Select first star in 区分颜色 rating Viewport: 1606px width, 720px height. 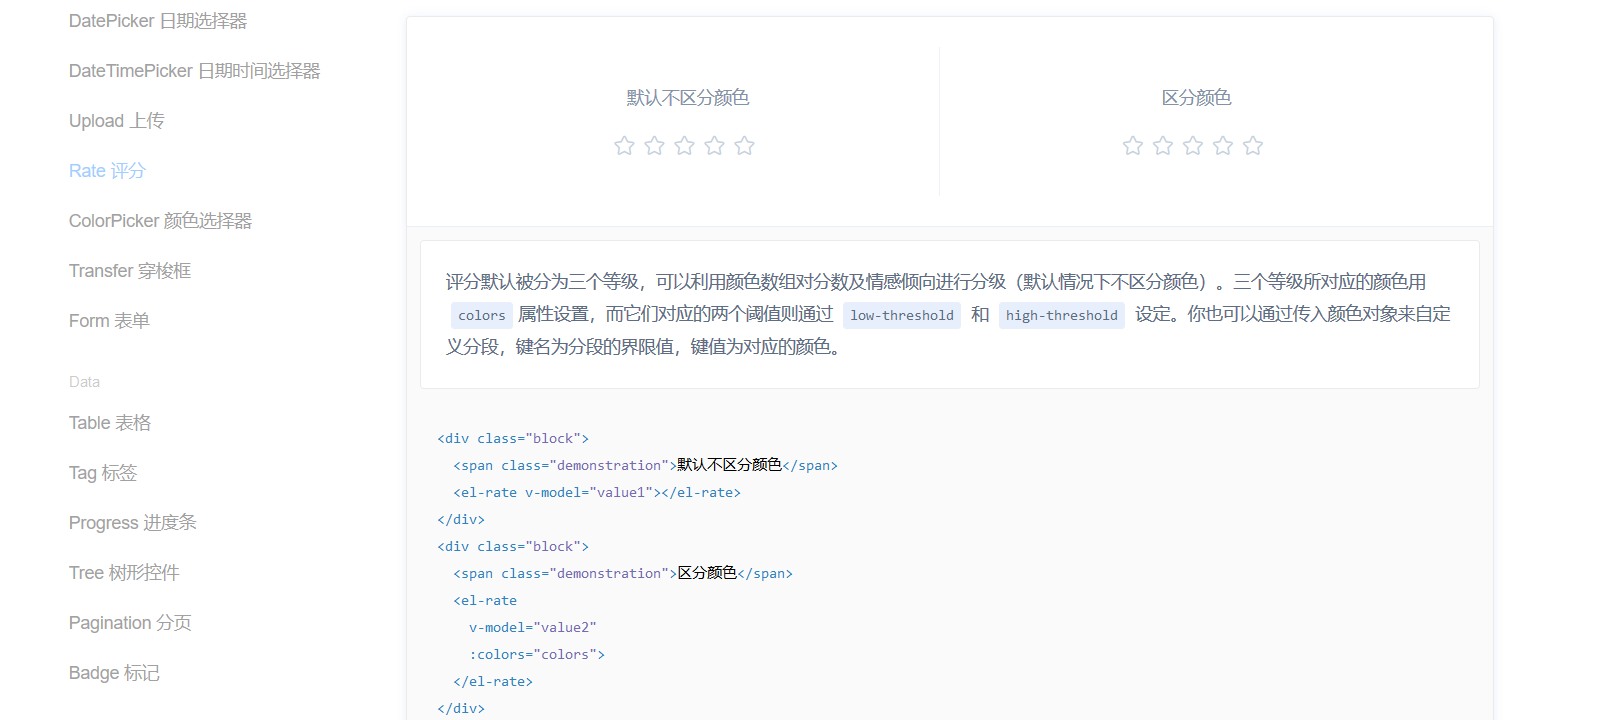1133,146
